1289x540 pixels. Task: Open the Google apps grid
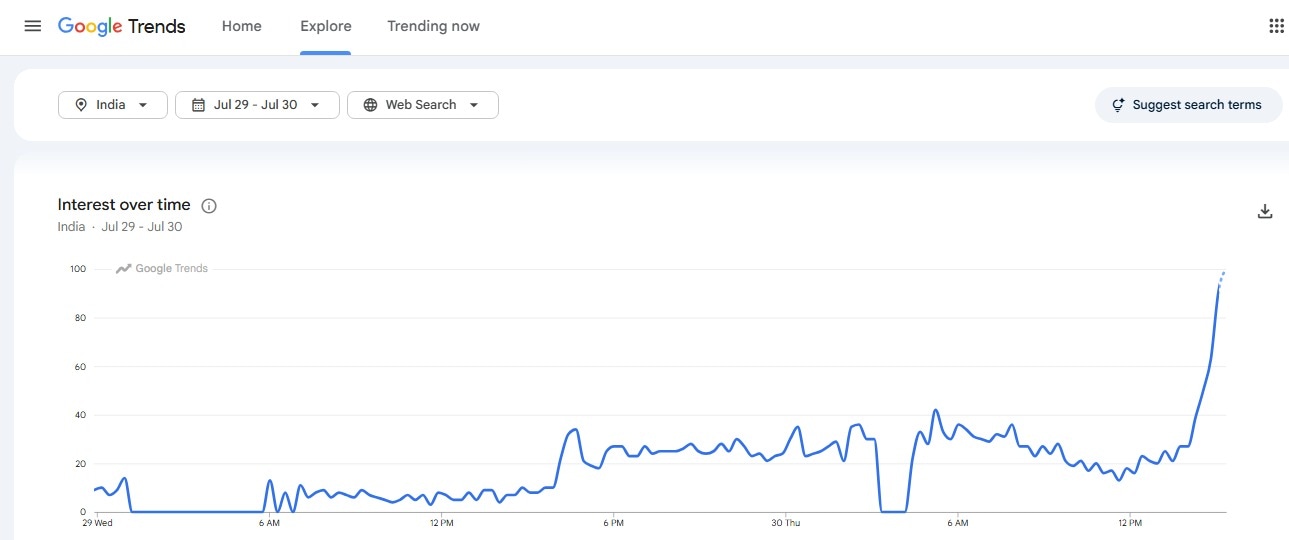(1276, 26)
